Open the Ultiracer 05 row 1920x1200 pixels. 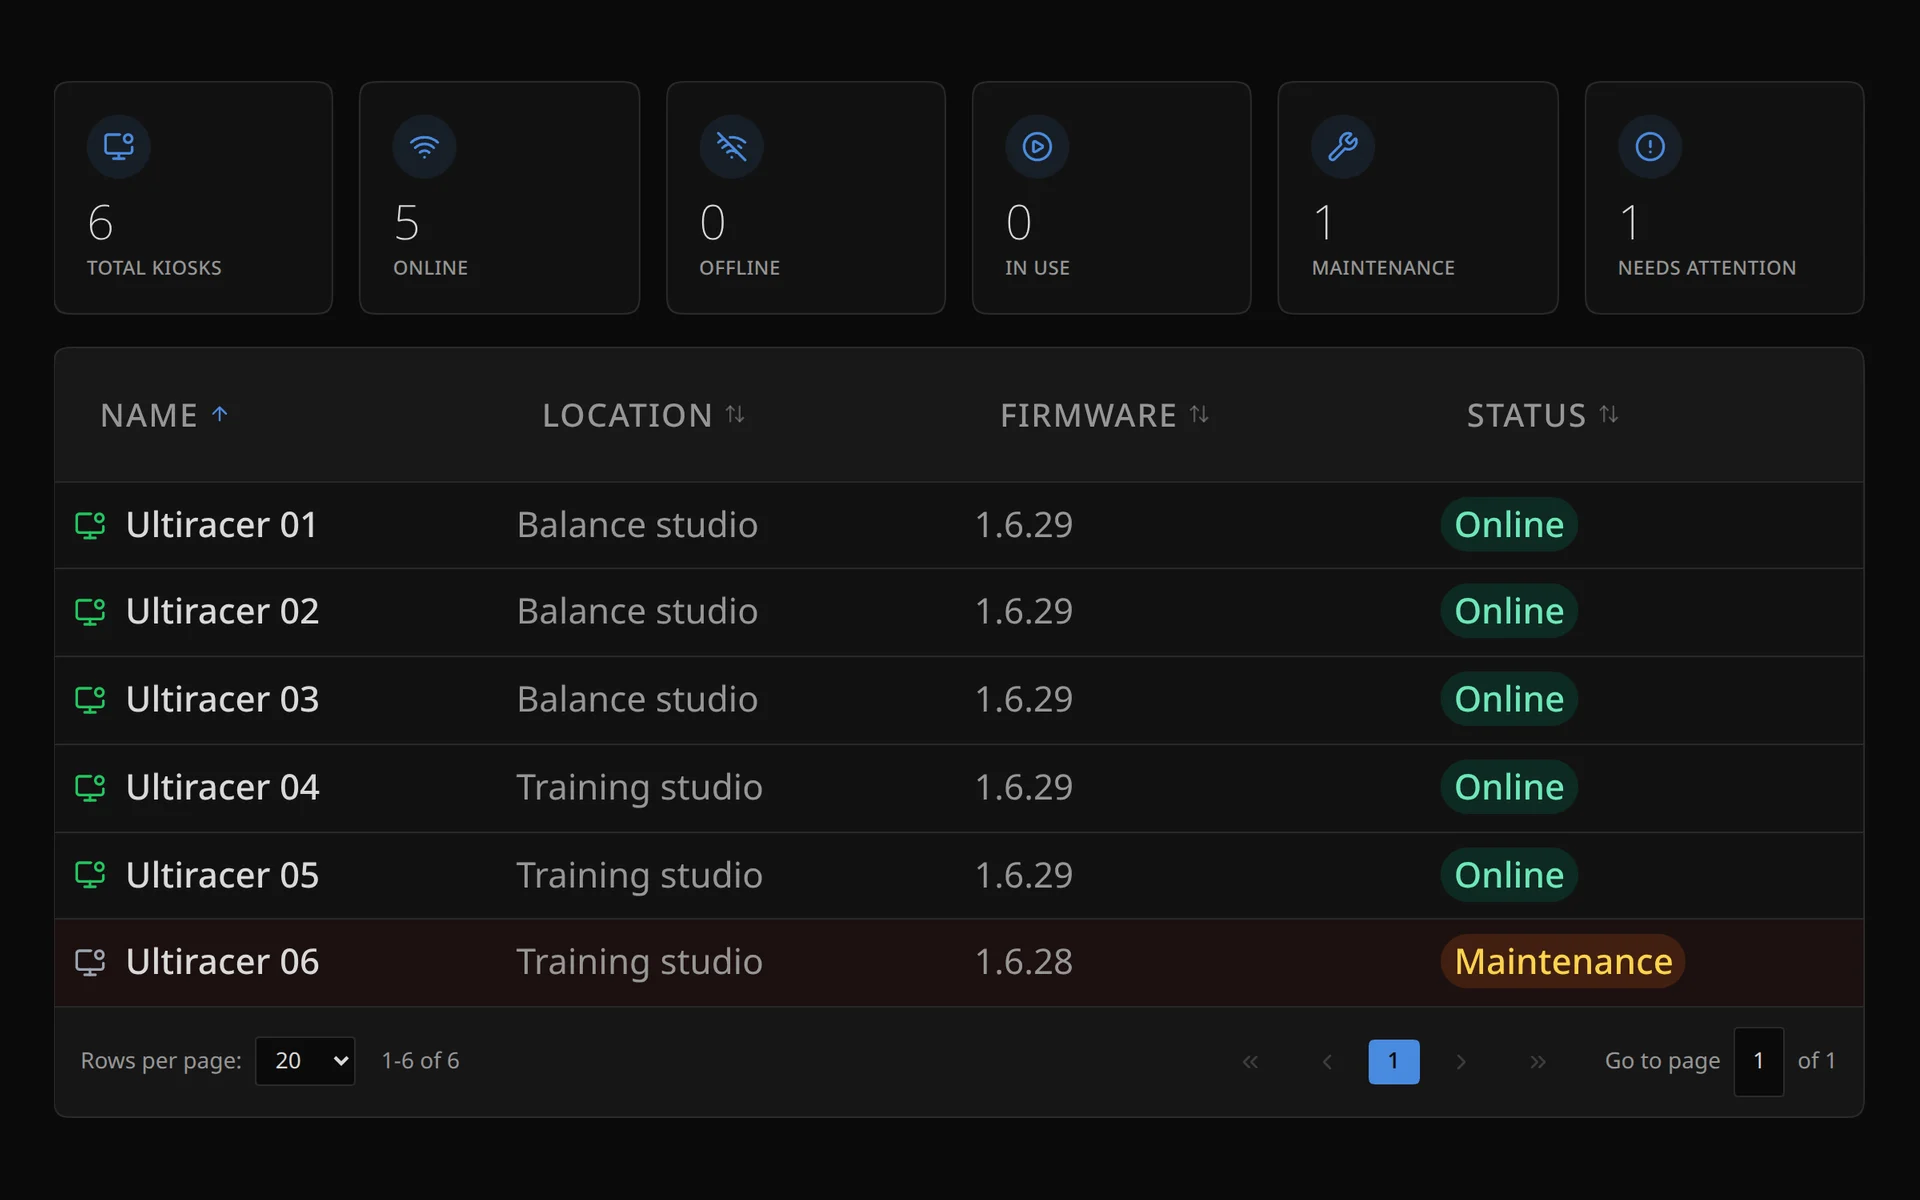pyautogui.click(x=959, y=875)
